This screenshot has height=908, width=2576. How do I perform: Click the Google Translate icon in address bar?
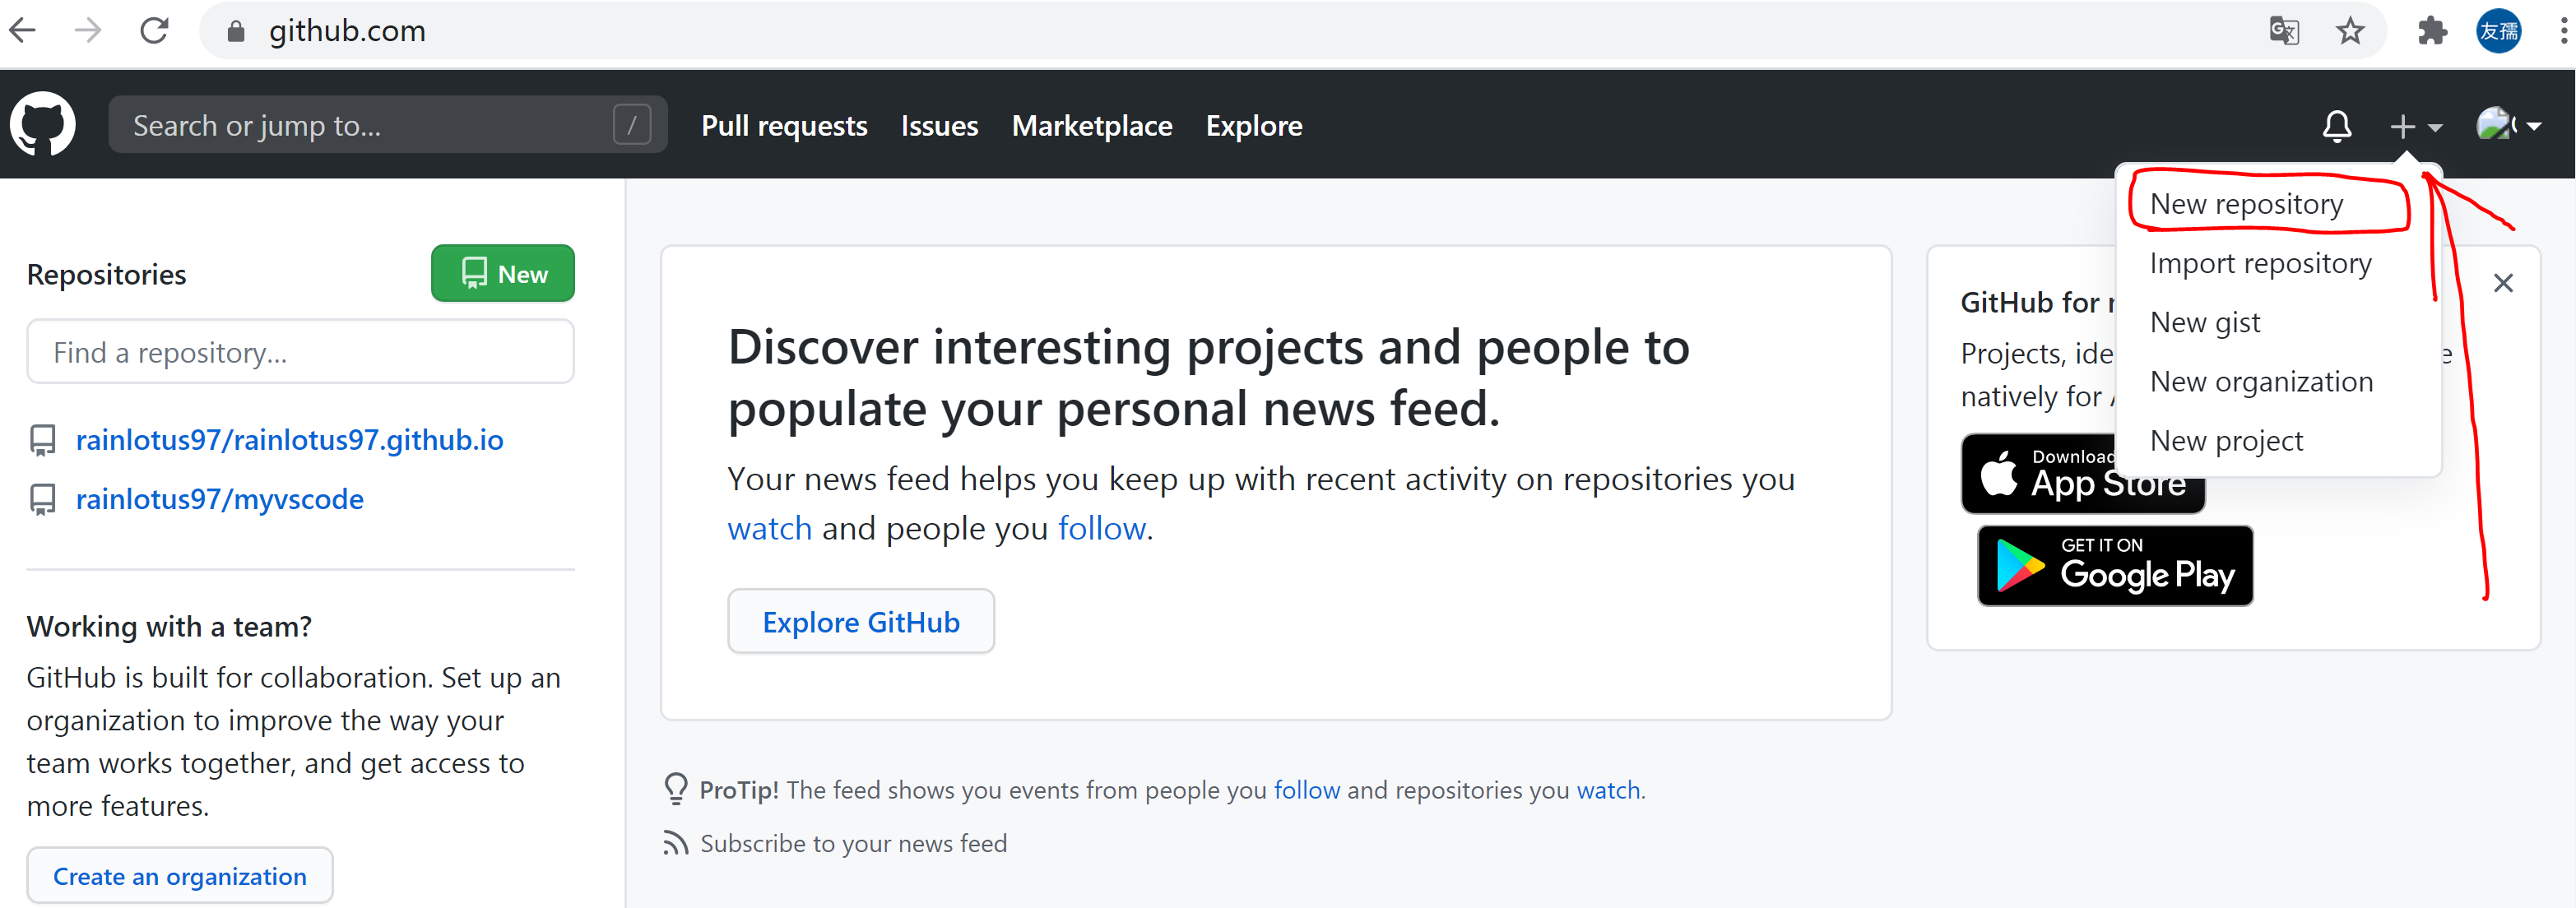pyautogui.click(x=2284, y=31)
